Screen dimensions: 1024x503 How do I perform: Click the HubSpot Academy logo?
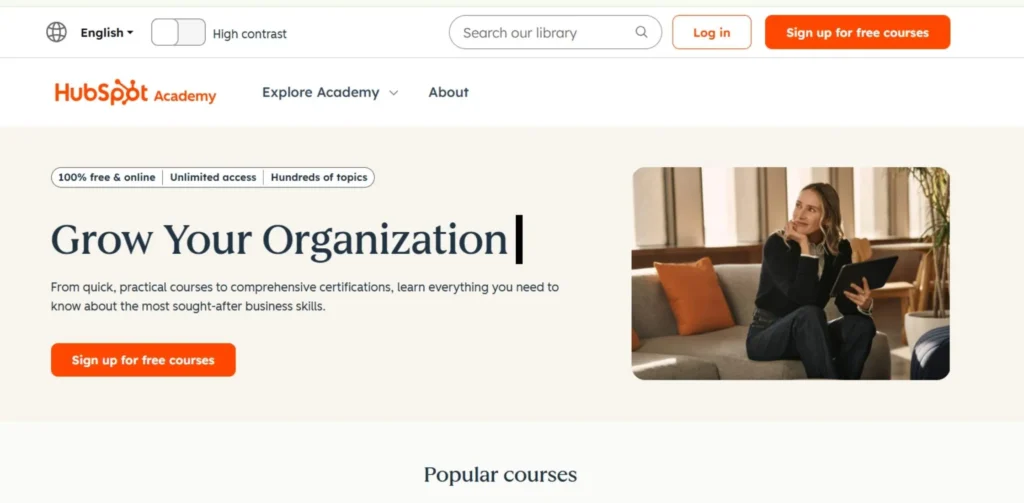pos(135,92)
